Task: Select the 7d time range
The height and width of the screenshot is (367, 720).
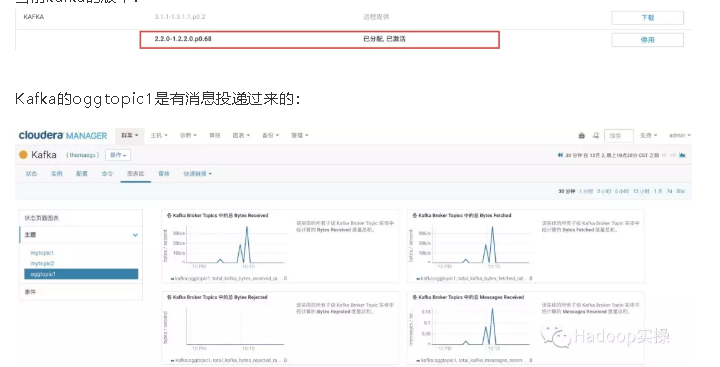Action: click(669, 191)
